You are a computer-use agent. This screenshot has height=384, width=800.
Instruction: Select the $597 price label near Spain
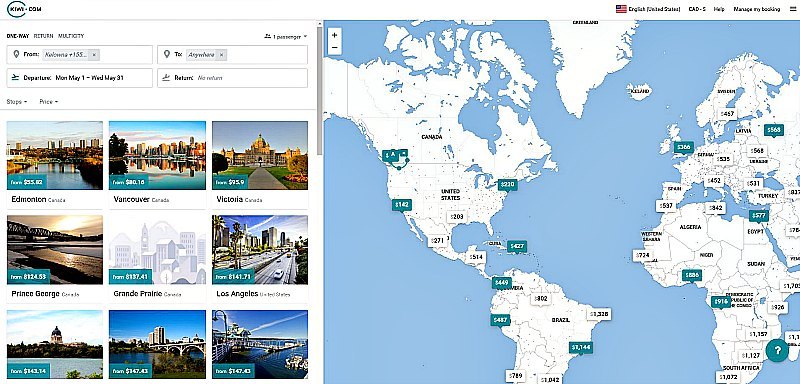click(666, 206)
